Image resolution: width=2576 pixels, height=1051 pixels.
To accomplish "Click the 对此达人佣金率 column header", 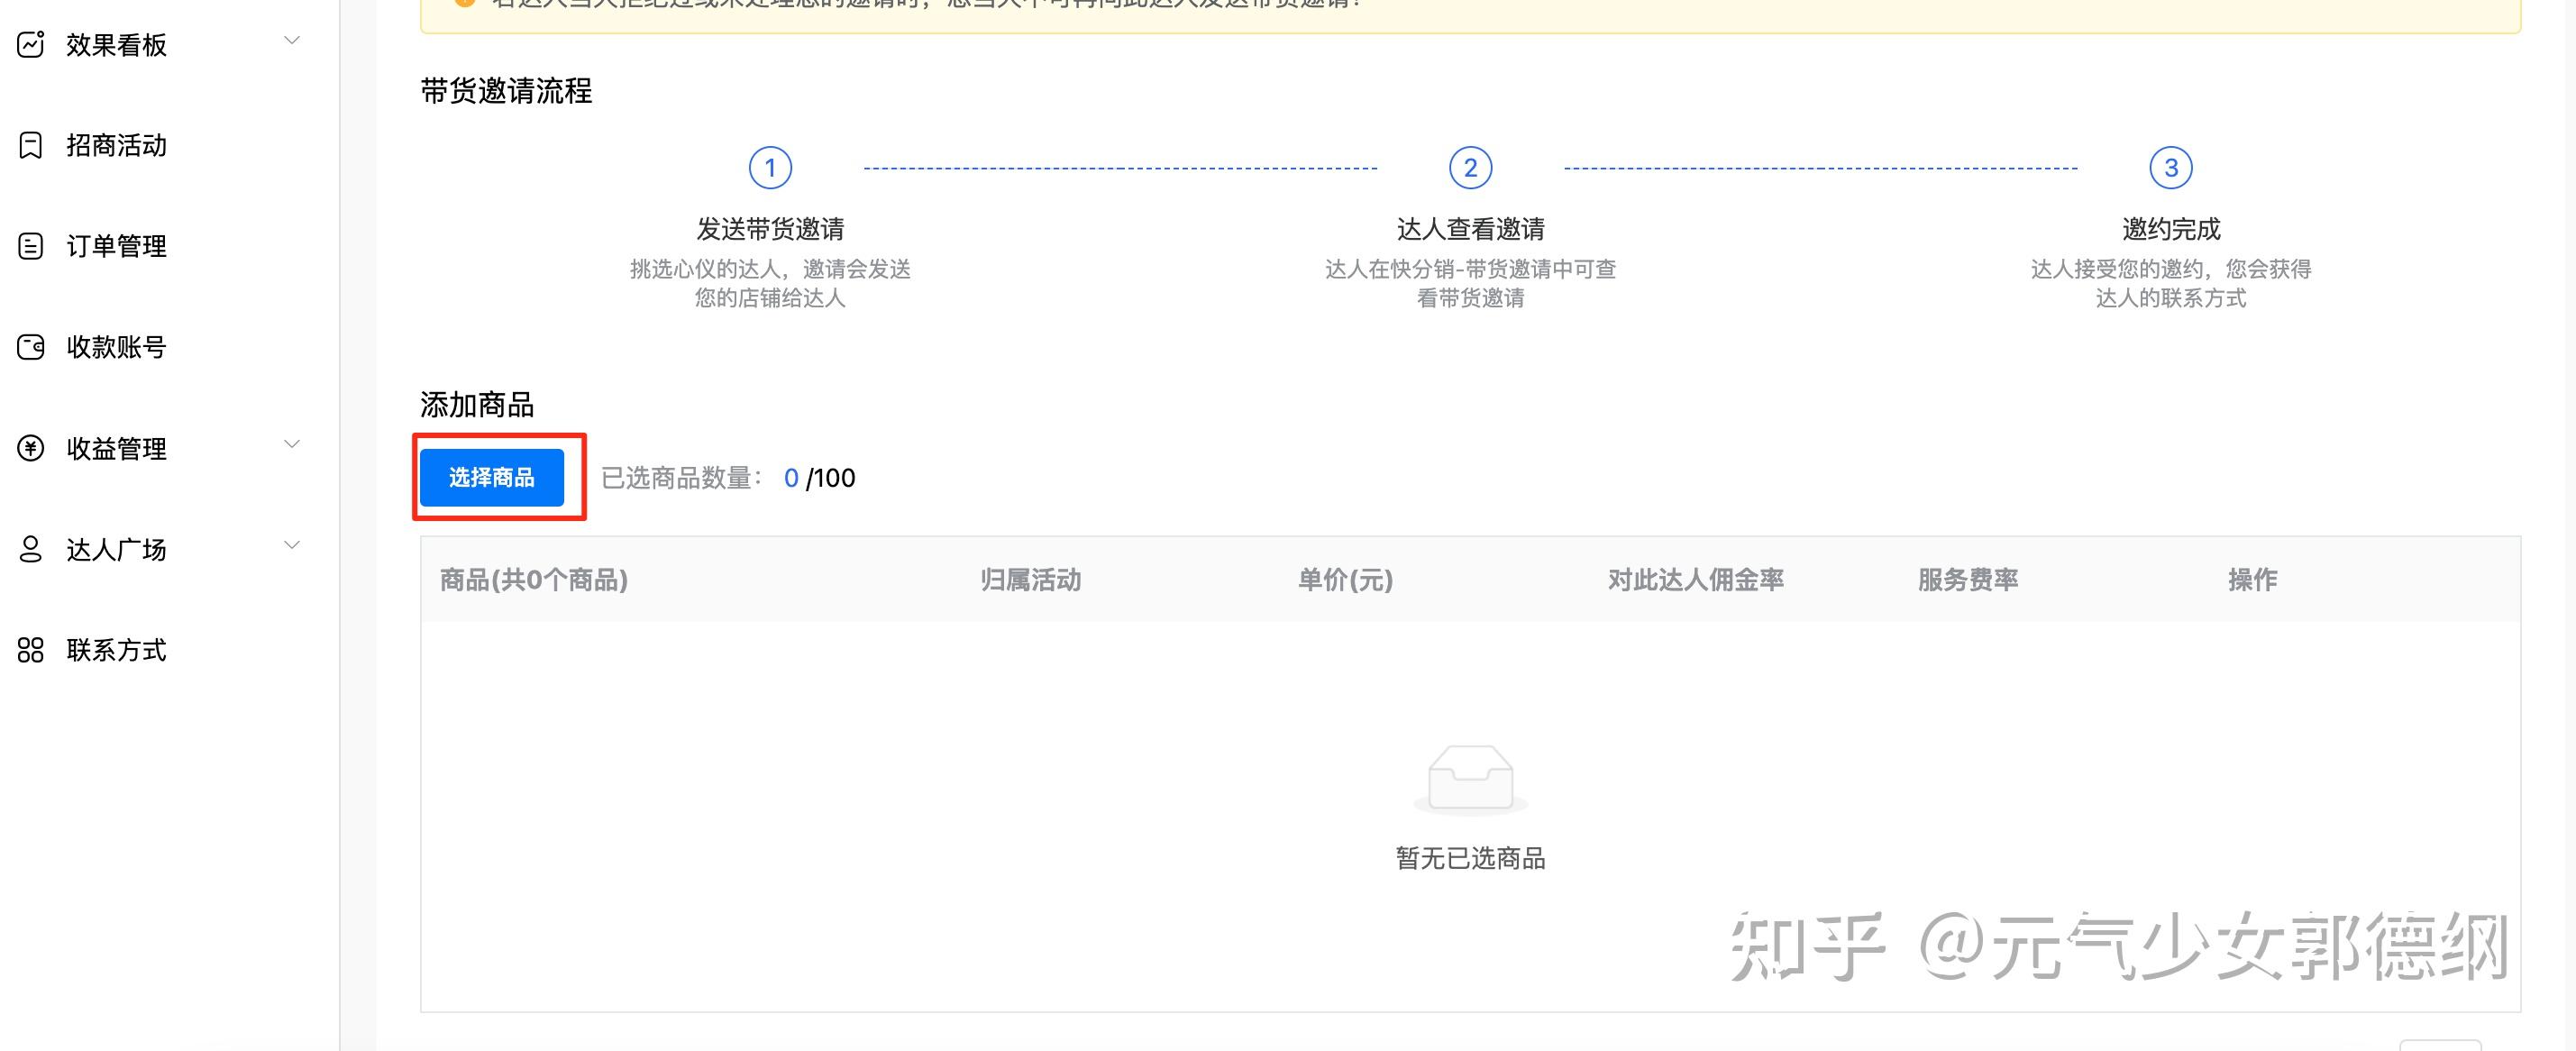I will pos(1695,580).
